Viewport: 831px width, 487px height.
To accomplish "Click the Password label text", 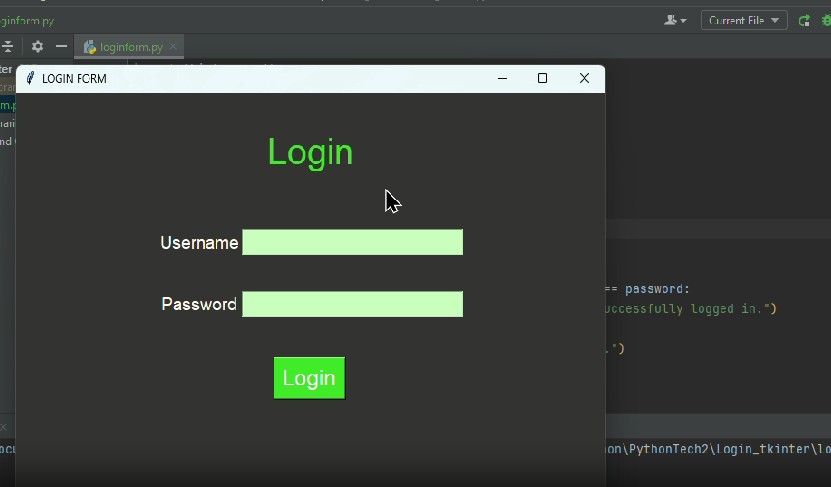I will pos(199,304).
